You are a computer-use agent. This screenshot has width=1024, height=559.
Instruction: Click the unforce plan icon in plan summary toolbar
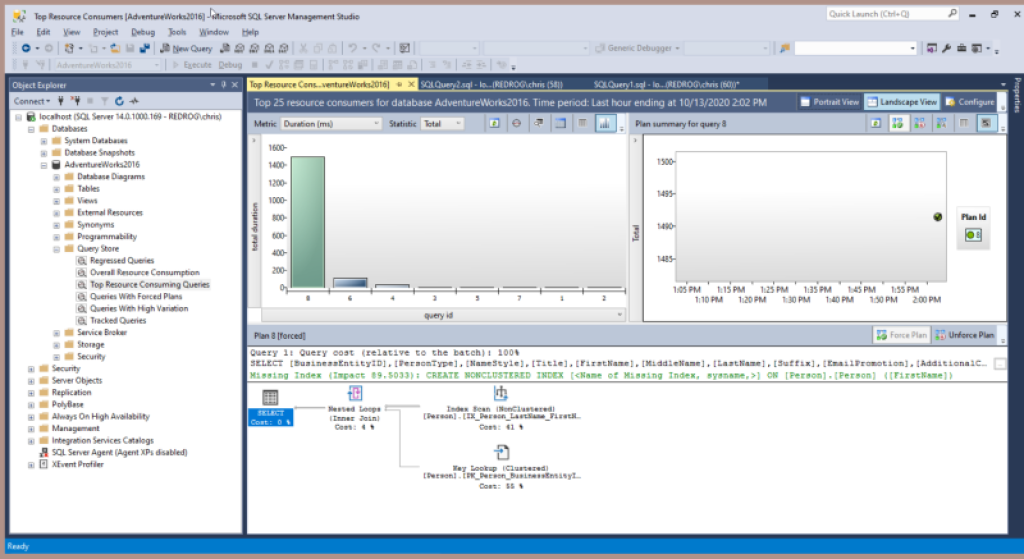[920, 123]
